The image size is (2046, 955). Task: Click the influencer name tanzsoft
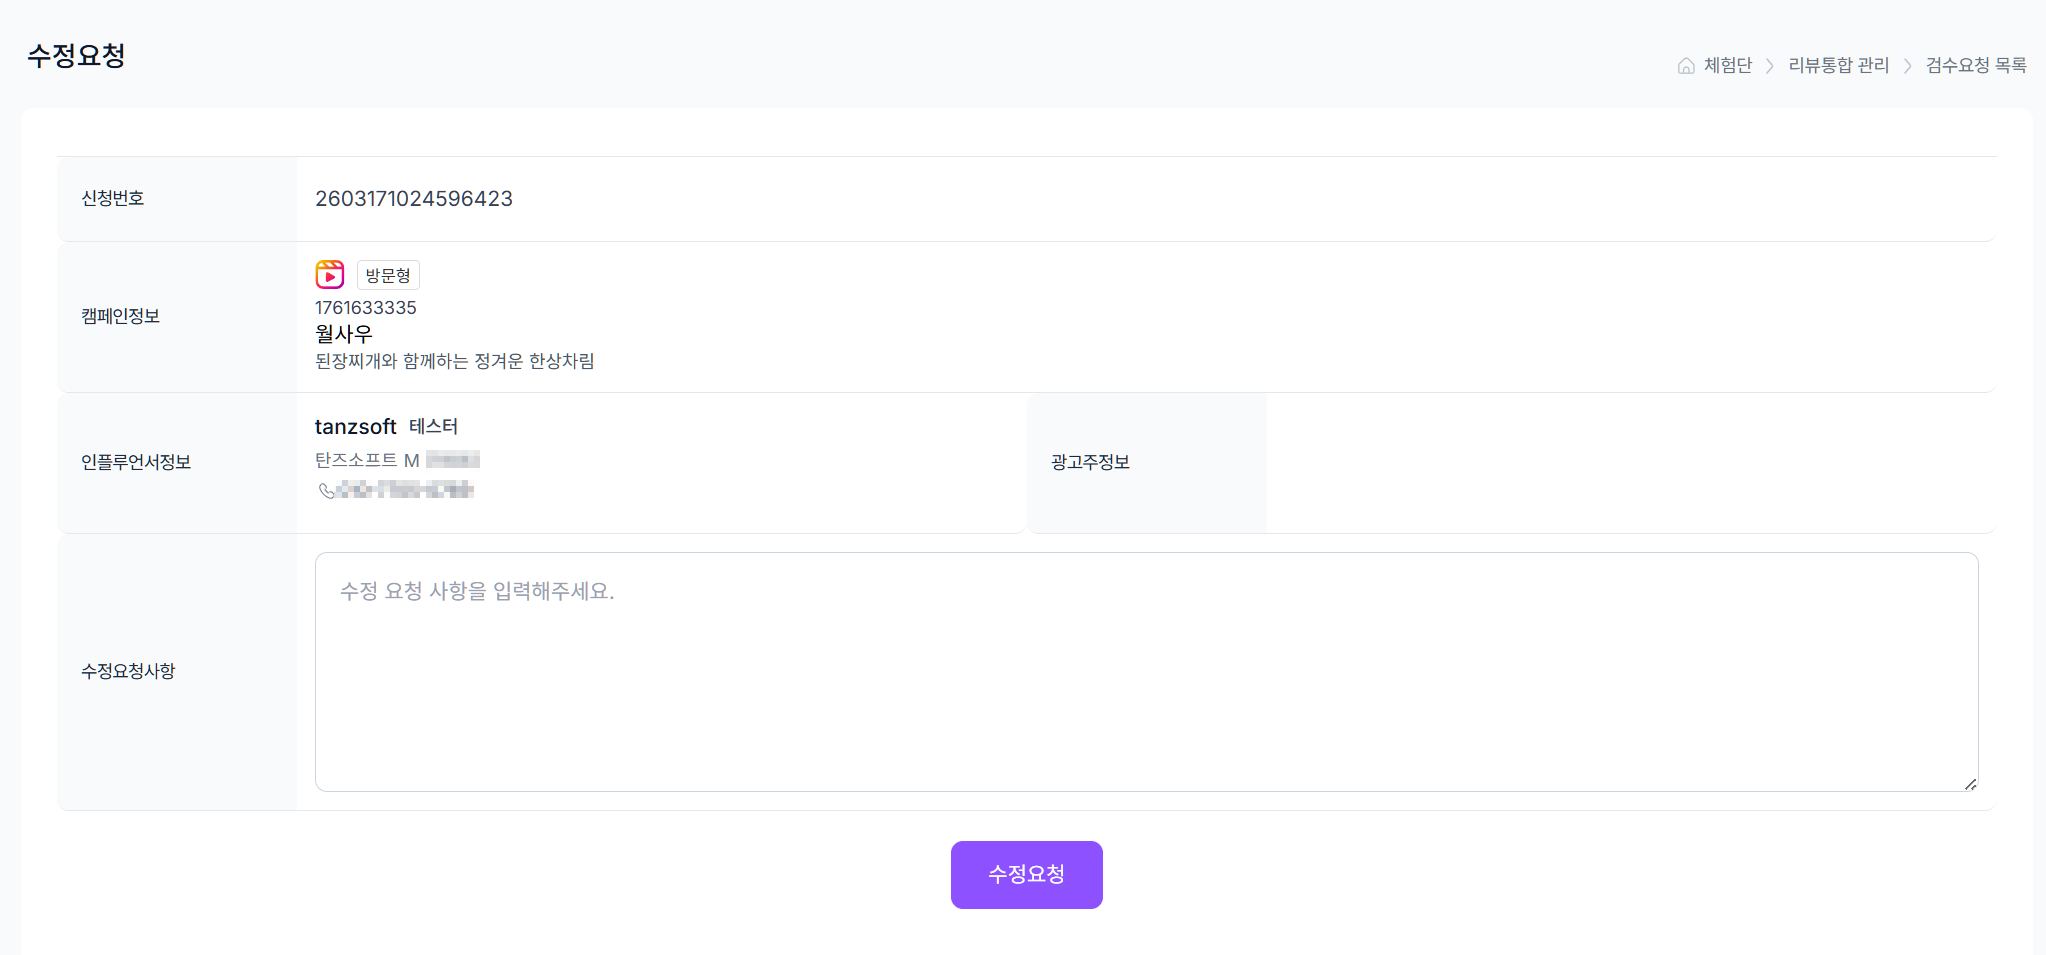click(355, 427)
